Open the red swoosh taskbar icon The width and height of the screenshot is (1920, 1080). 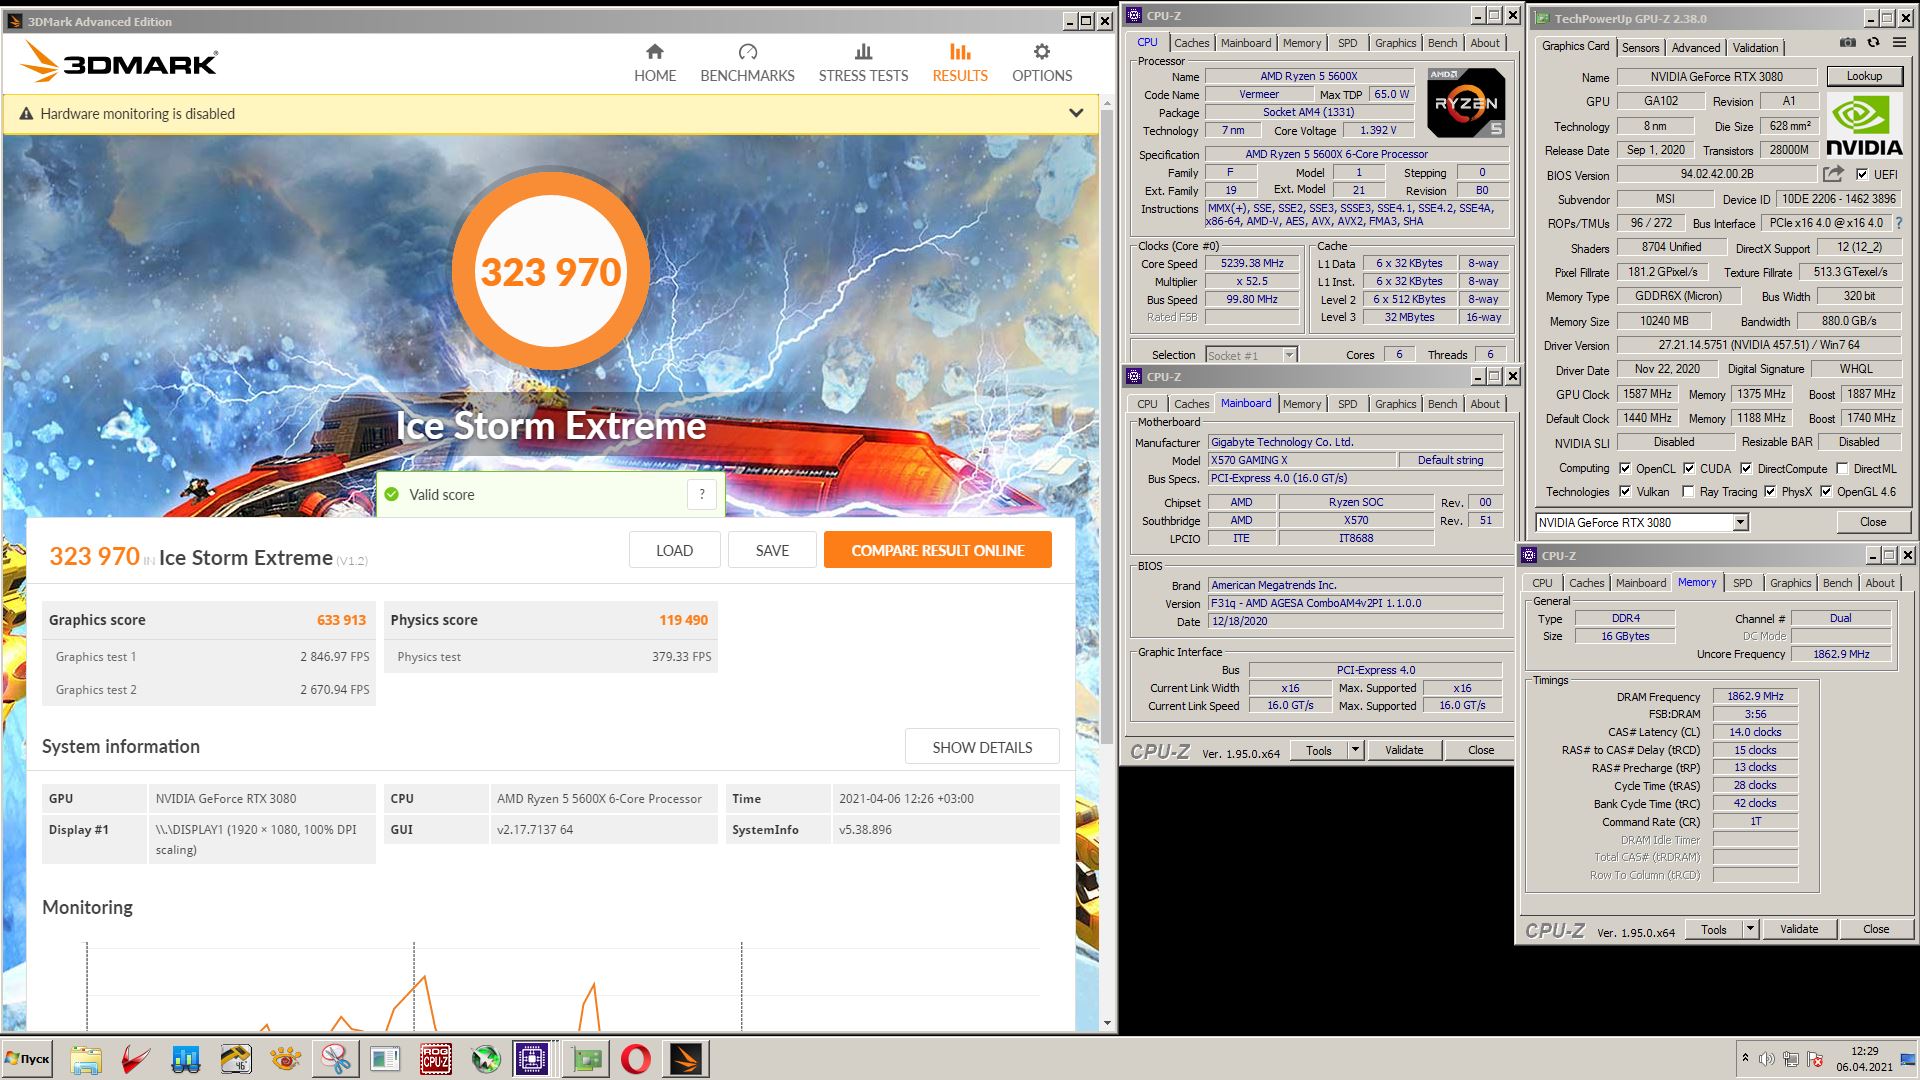136,1059
